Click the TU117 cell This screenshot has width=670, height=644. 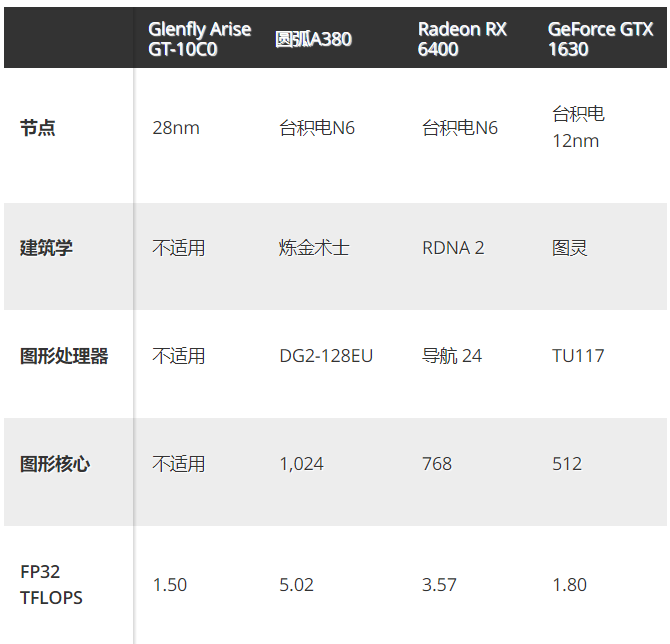578,356
